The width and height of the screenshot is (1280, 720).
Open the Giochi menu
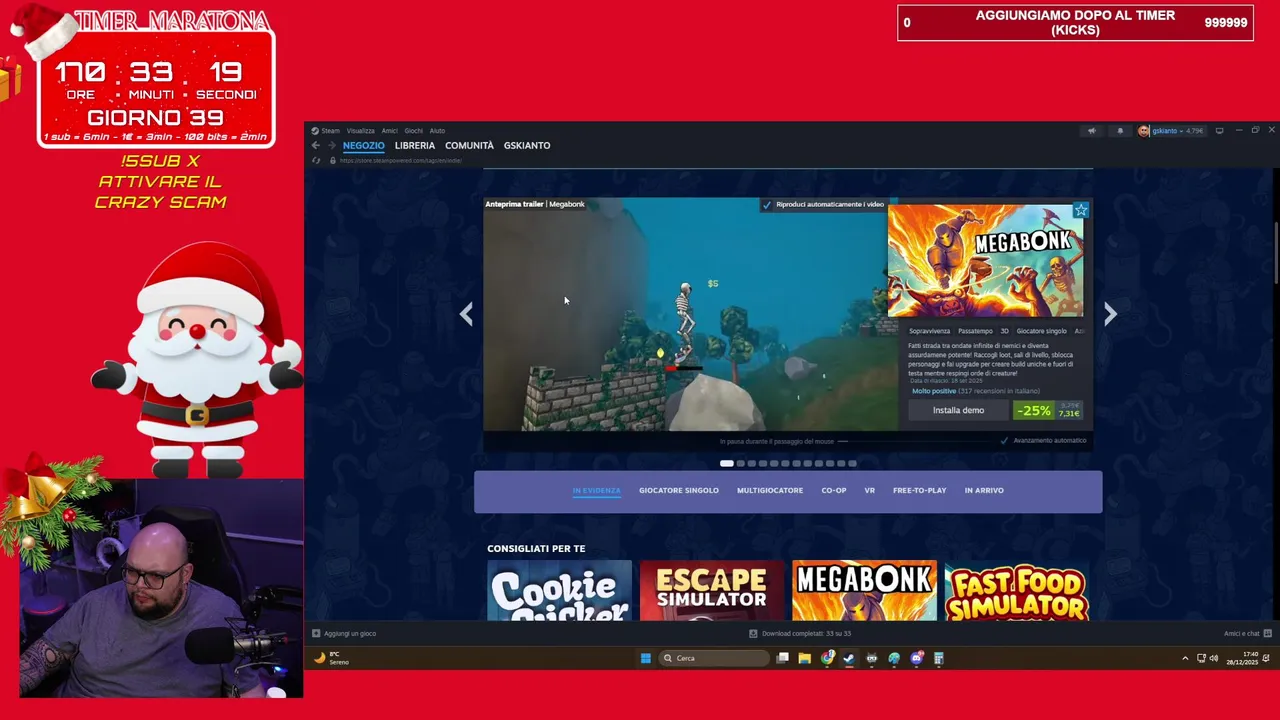pos(413,131)
